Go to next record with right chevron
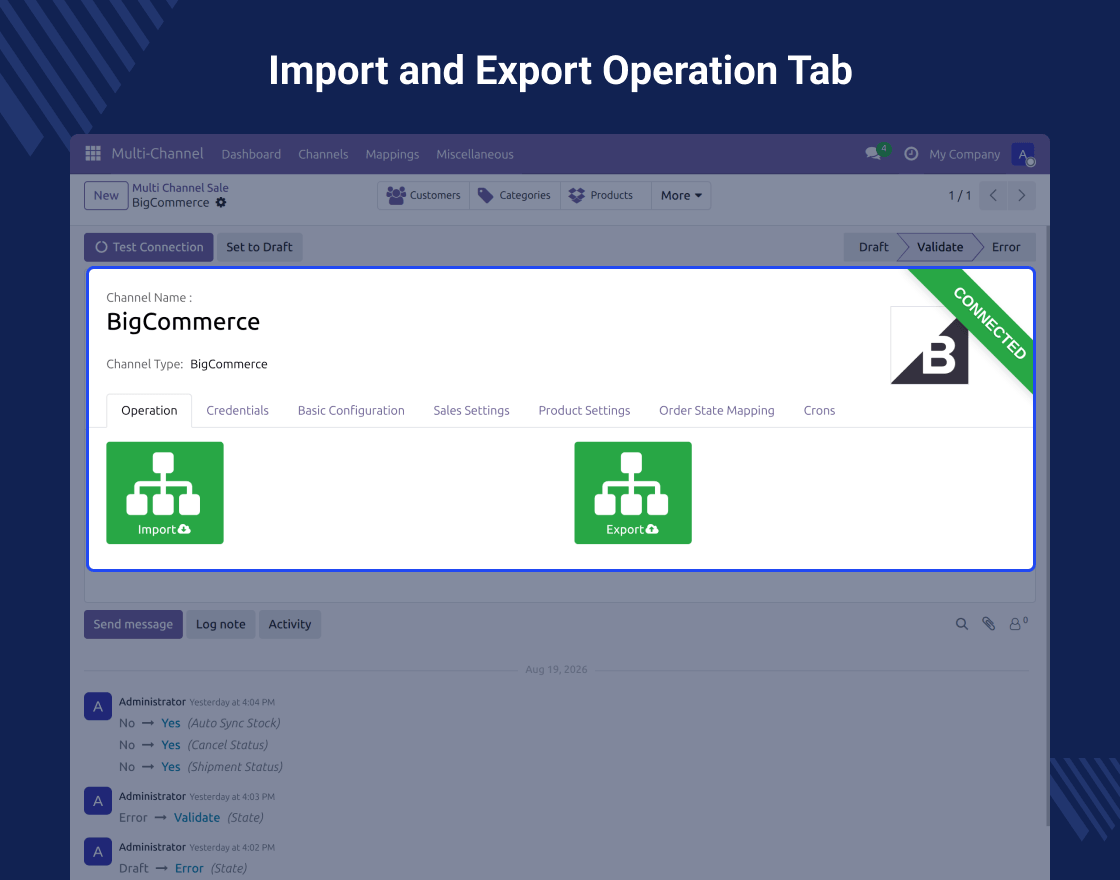 point(1021,196)
